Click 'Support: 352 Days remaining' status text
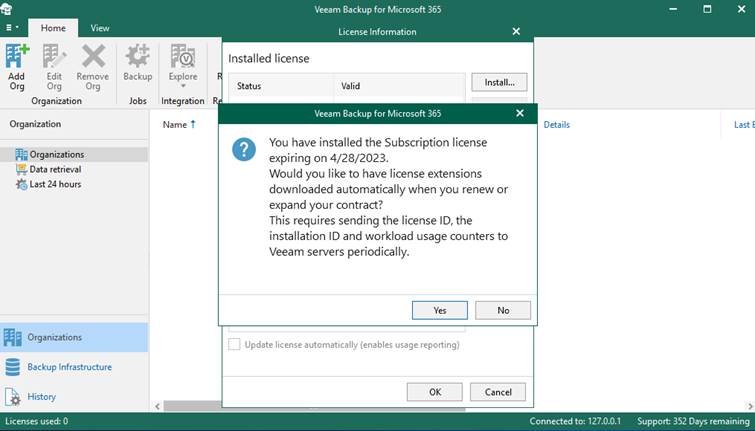The width and height of the screenshot is (755, 431). pos(693,421)
